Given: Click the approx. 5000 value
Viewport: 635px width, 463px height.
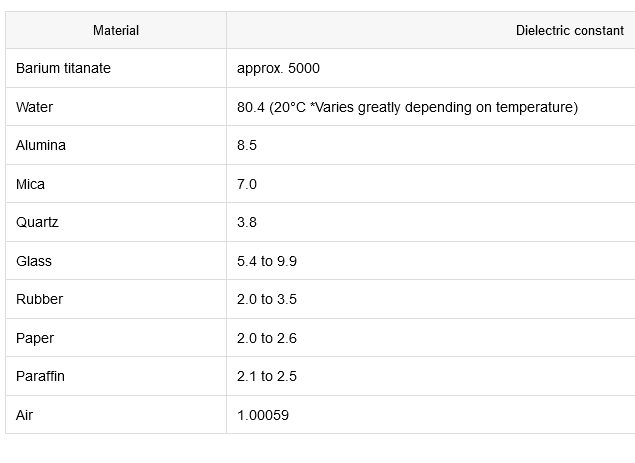Looking at the screenshot, I should [x=278, y=69].
